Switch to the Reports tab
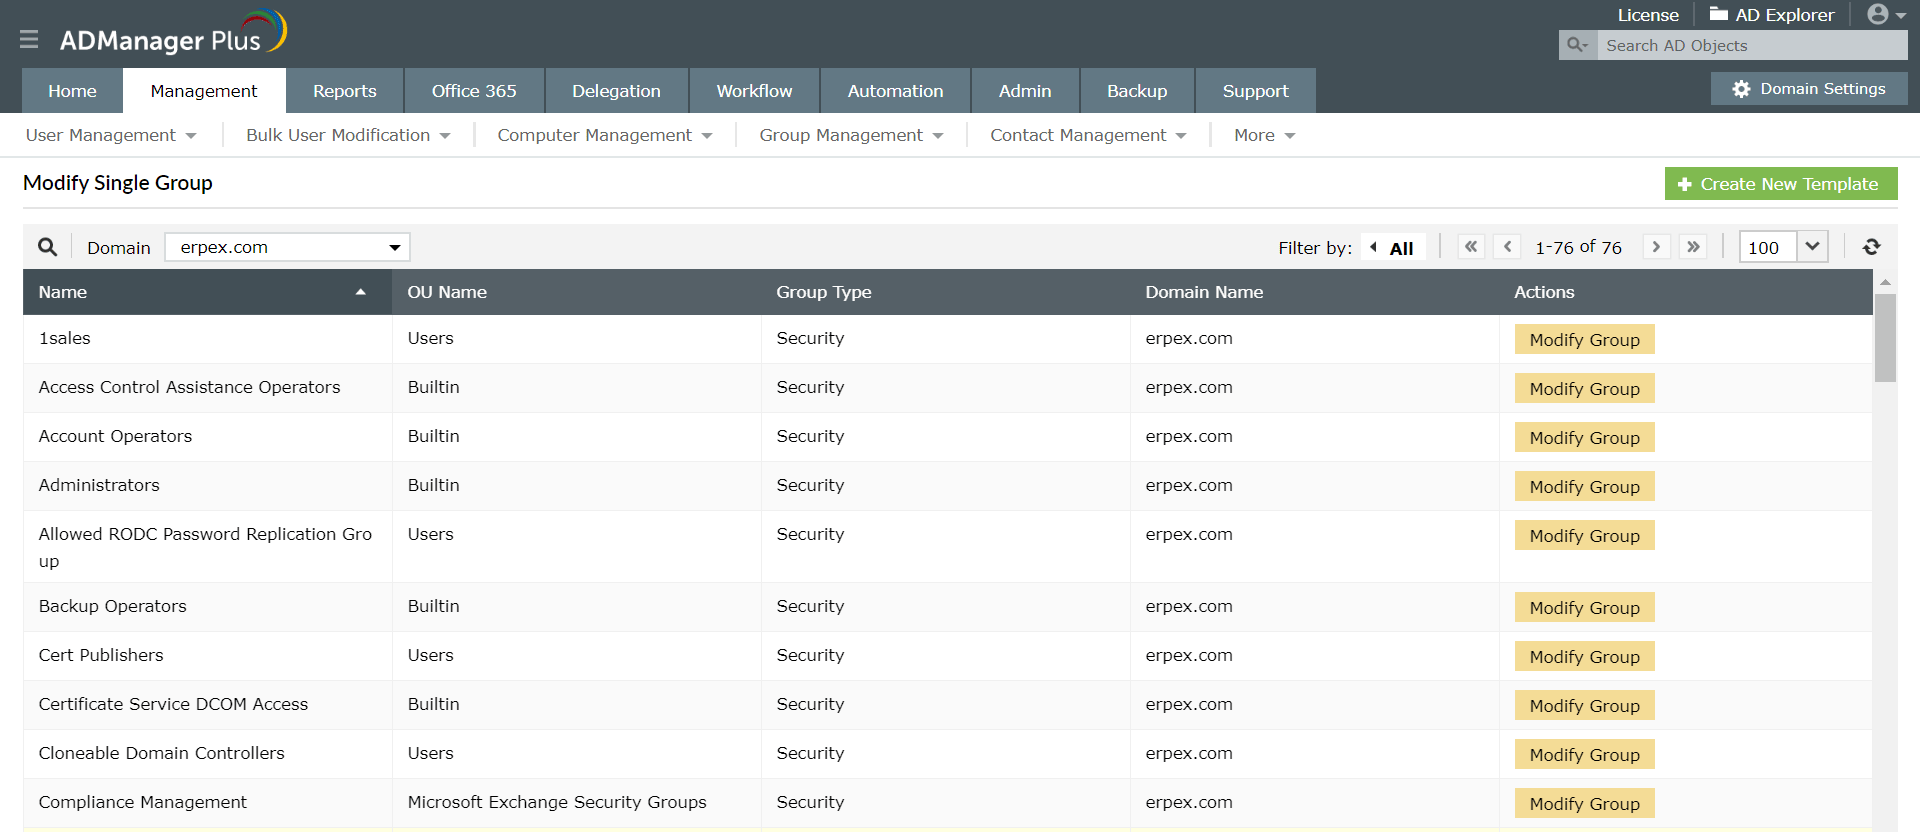Viewport: 1920px width, 832px height. 344,91
